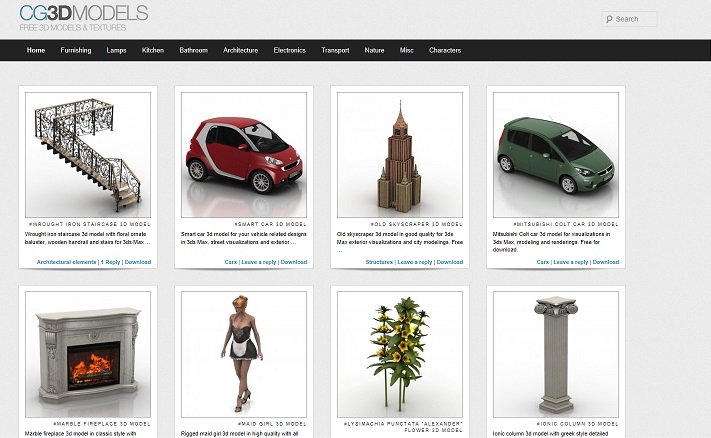Leave a reply on Smart car post
The height and width of the screenshot is (438, 711).
click(x=259, y=262)
